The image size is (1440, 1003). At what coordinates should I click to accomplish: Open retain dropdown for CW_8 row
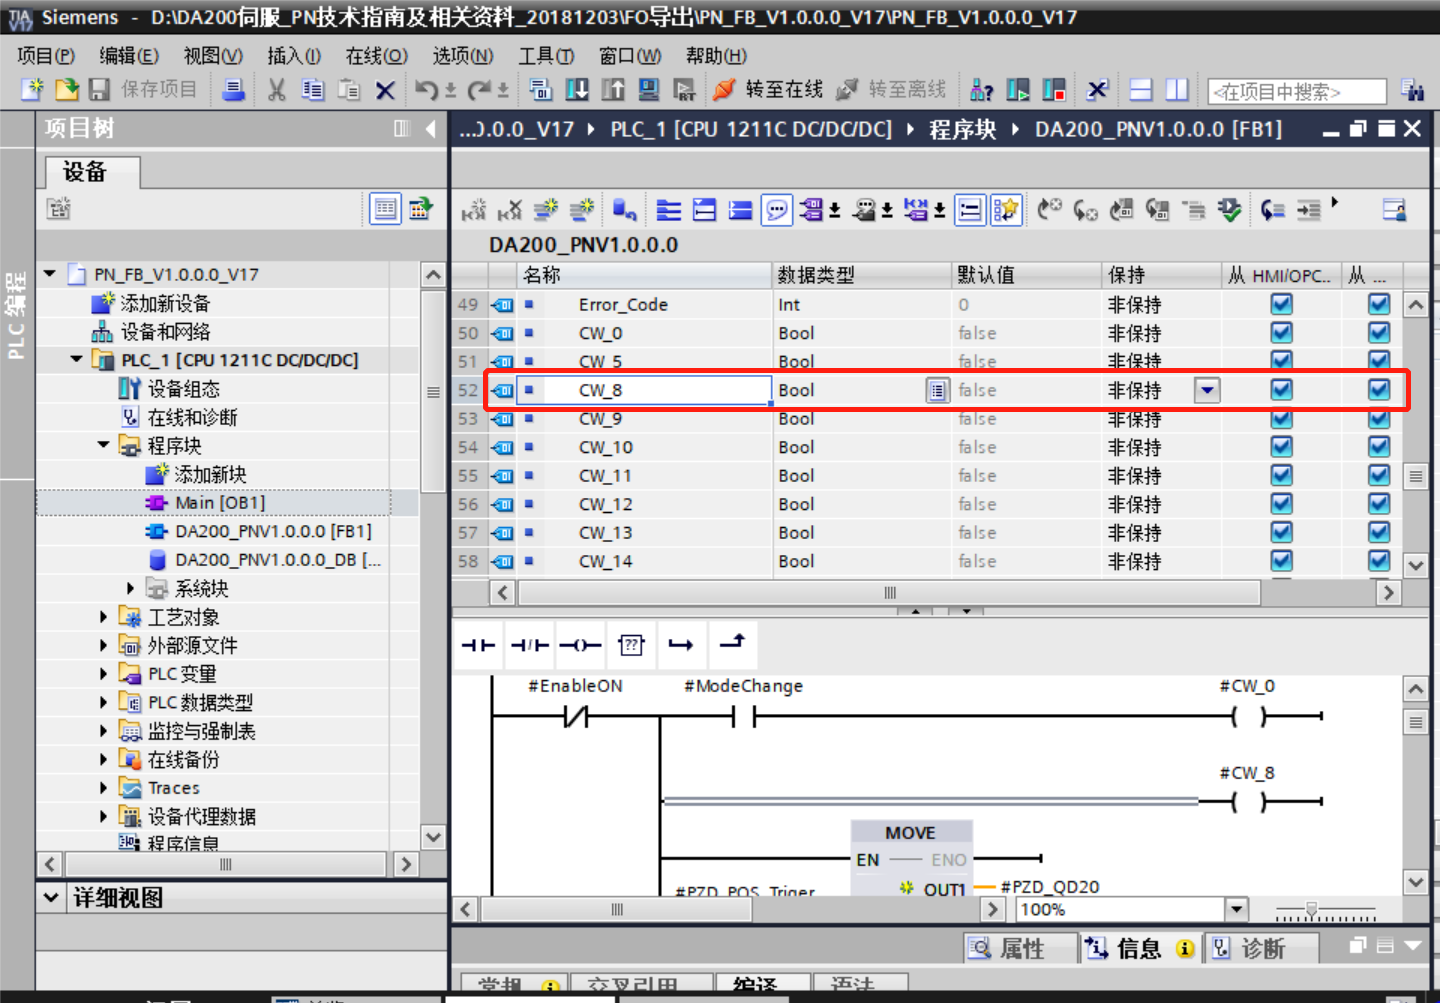(1207, 390)
